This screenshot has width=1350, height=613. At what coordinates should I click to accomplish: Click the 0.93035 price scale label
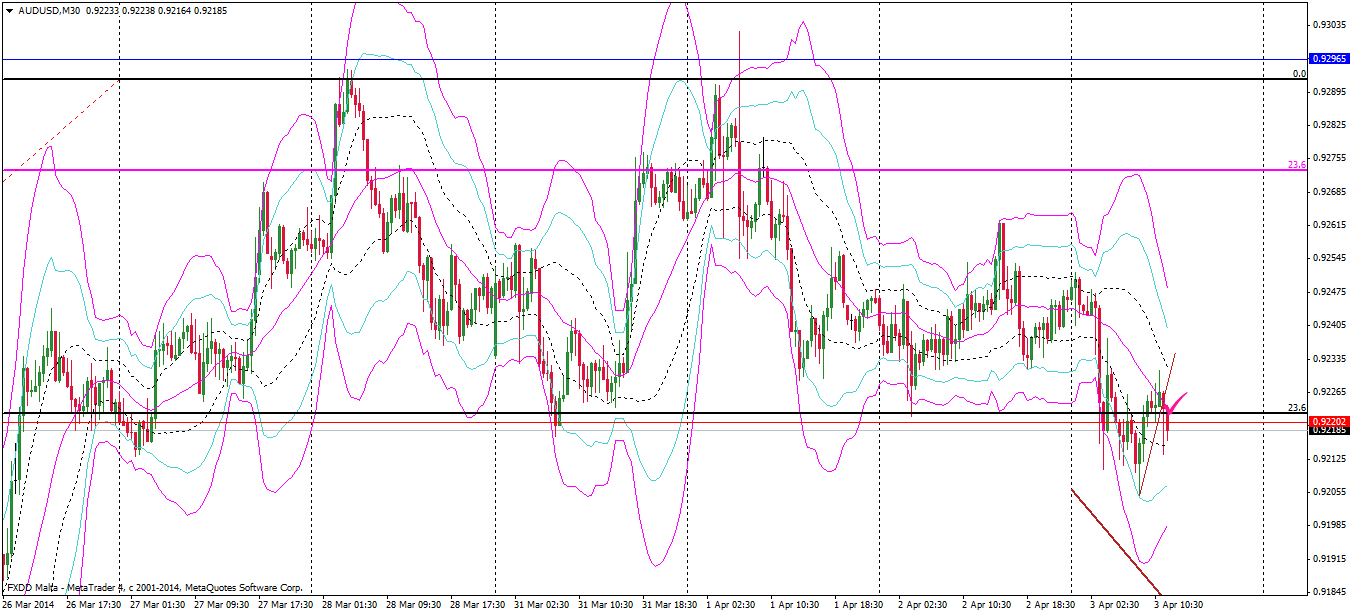tap(1329, 24)
